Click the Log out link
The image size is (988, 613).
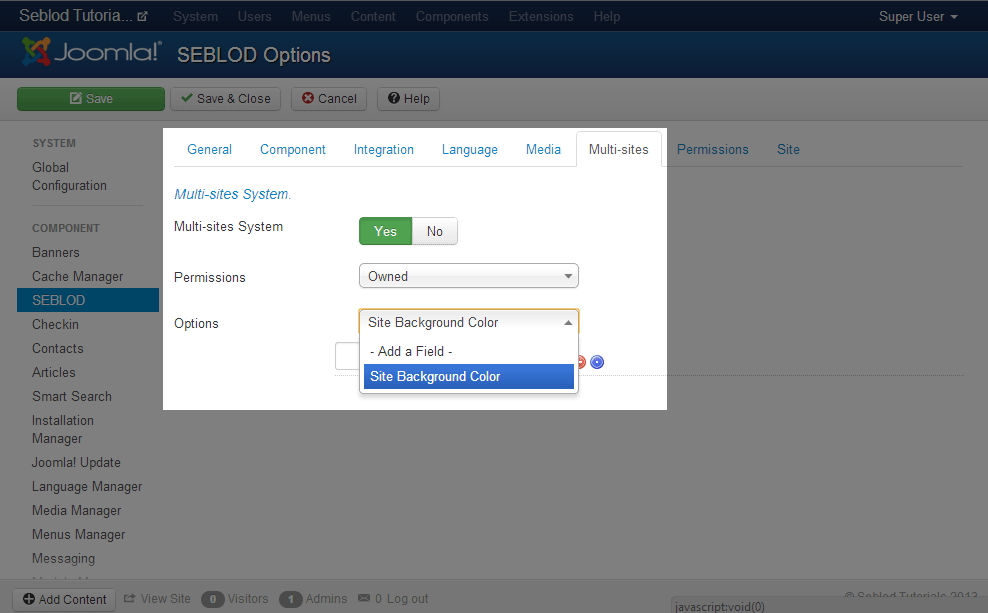(x=407, y=599)
